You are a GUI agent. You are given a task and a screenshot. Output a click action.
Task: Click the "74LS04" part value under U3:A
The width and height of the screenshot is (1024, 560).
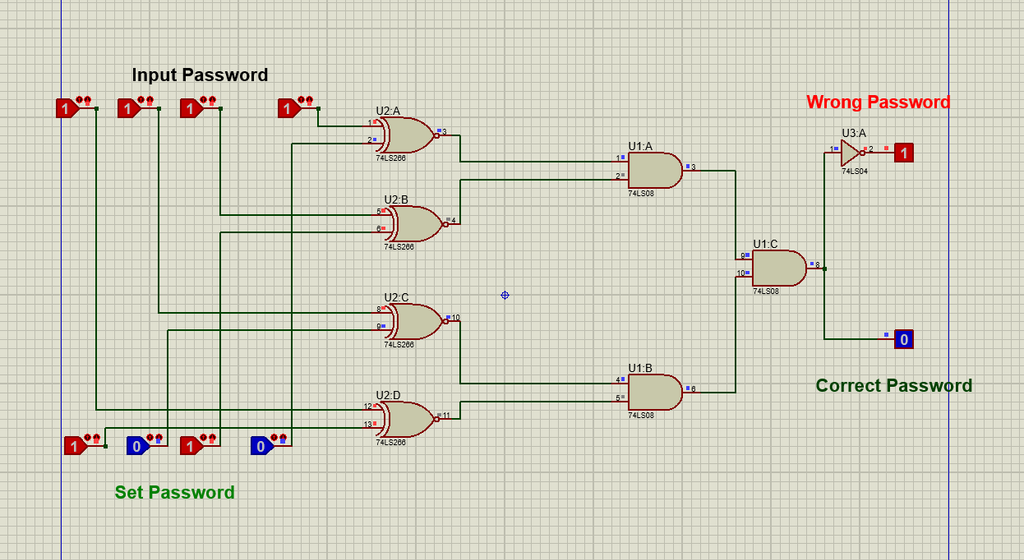pos(854,171)
